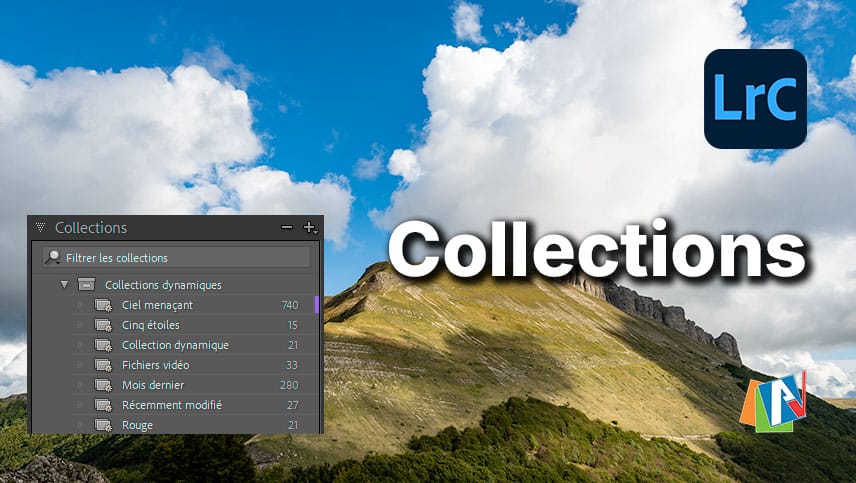The width and height of the screenshot is (856, 483).
Task: Select the Mois dernier collection
Action: click(153, 385)
